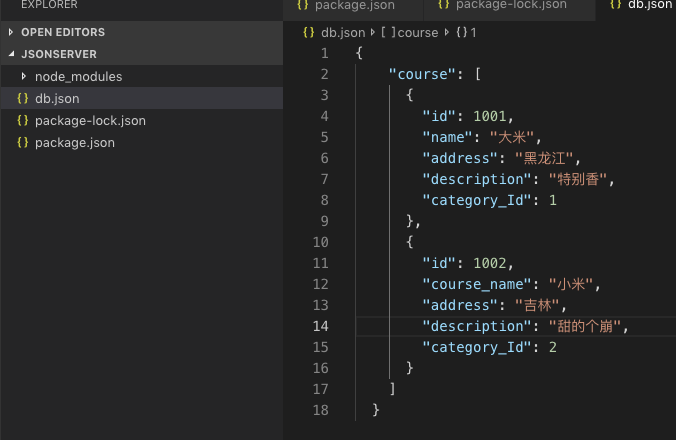Click the JSON icon on the package-lock.json tab

pyautogui.click(x=444, y=5)
